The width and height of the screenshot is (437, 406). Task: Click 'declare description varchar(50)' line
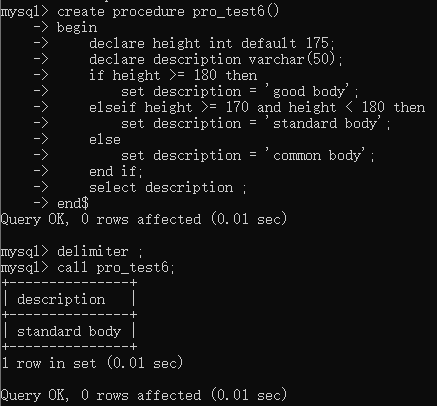[215, 60]
